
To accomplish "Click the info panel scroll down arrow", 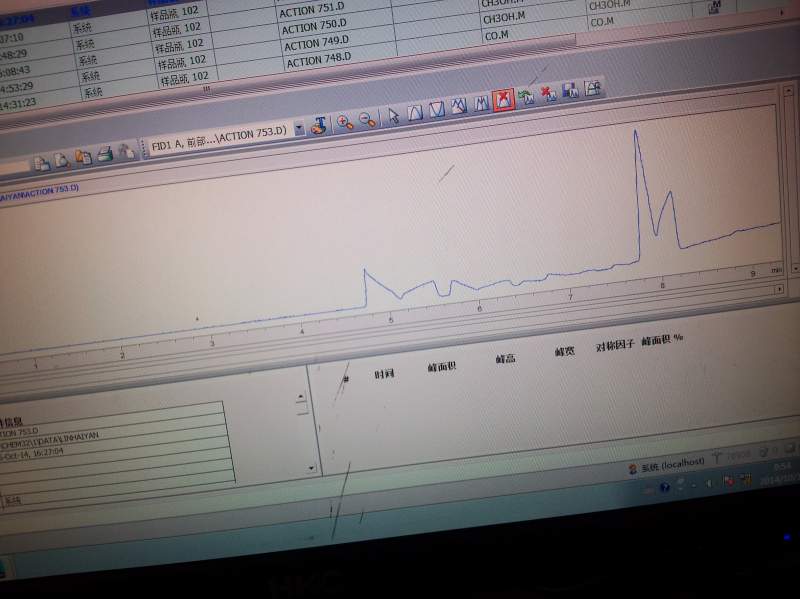I will [311, 468].
